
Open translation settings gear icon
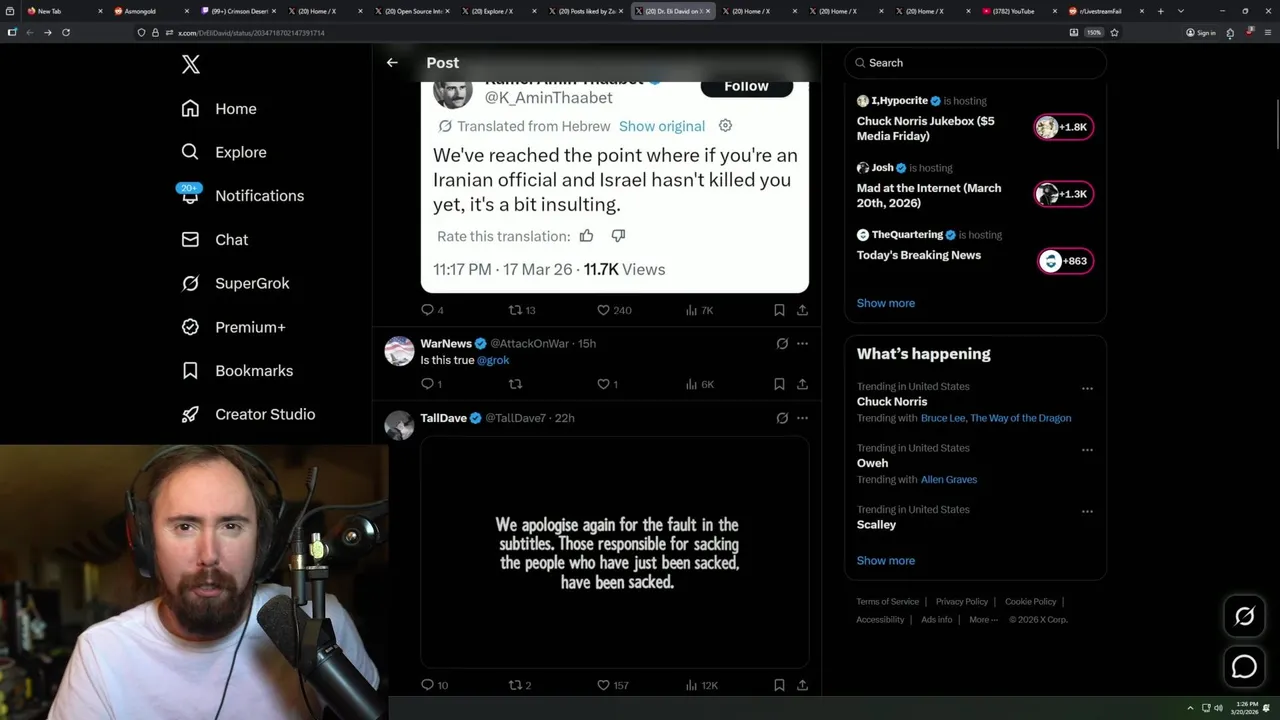726,126
